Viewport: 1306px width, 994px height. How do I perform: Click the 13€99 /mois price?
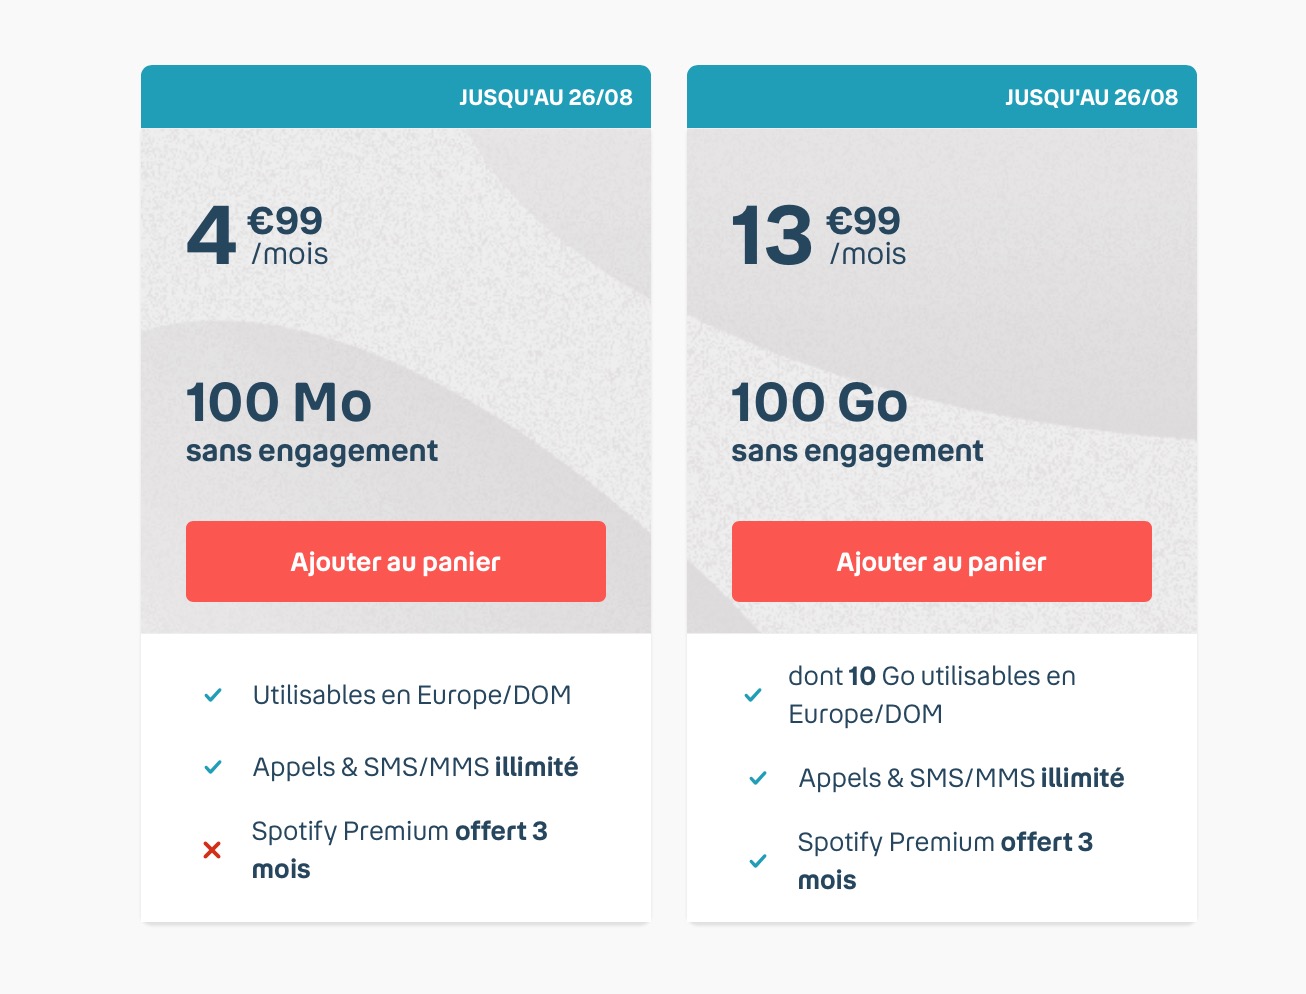click(x=818, y=236)
